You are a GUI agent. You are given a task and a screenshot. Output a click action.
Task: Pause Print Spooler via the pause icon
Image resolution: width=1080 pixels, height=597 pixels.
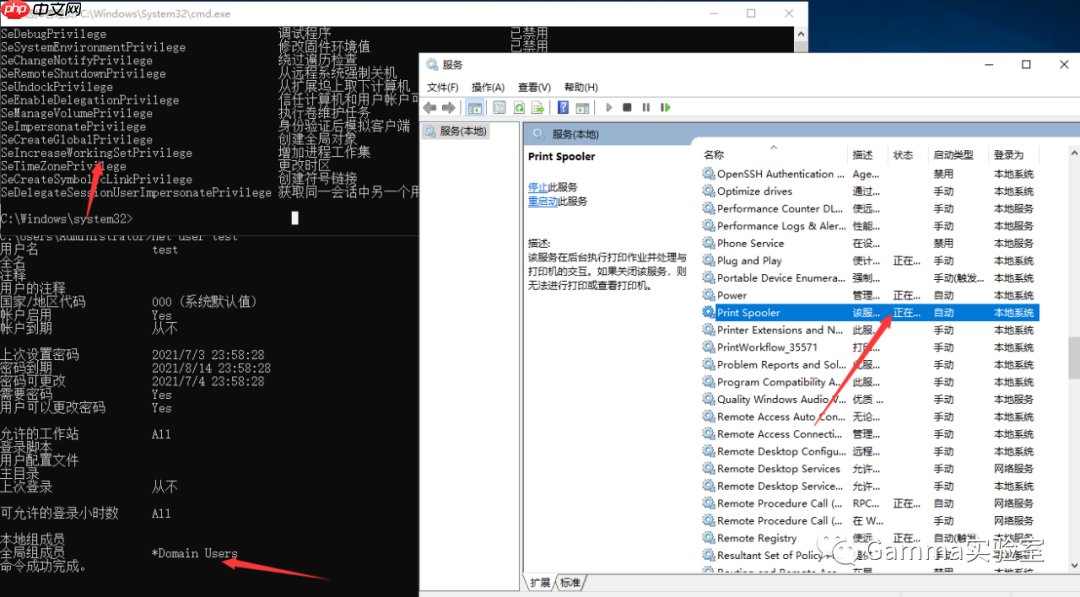pos(645,107)
